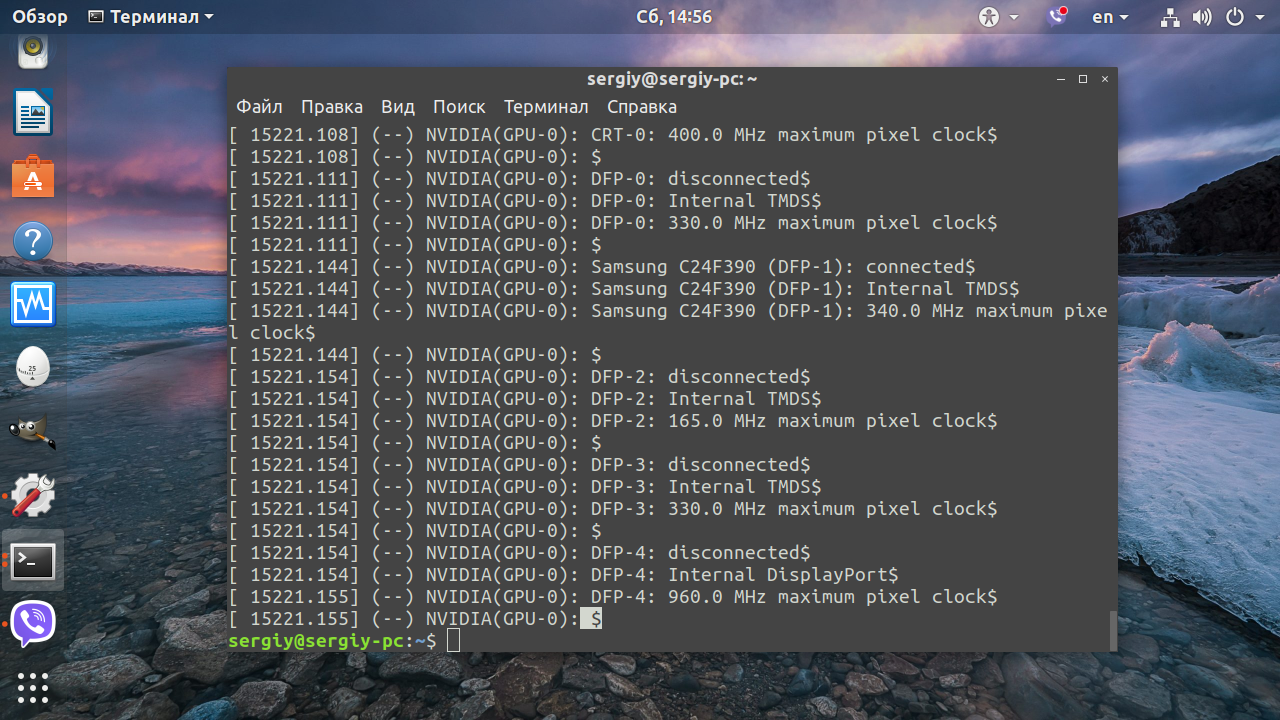This screenshot has width=1280, height=720.
Task: Open the Терминал menu in the menu bar
Action: (x=546, y=106)
